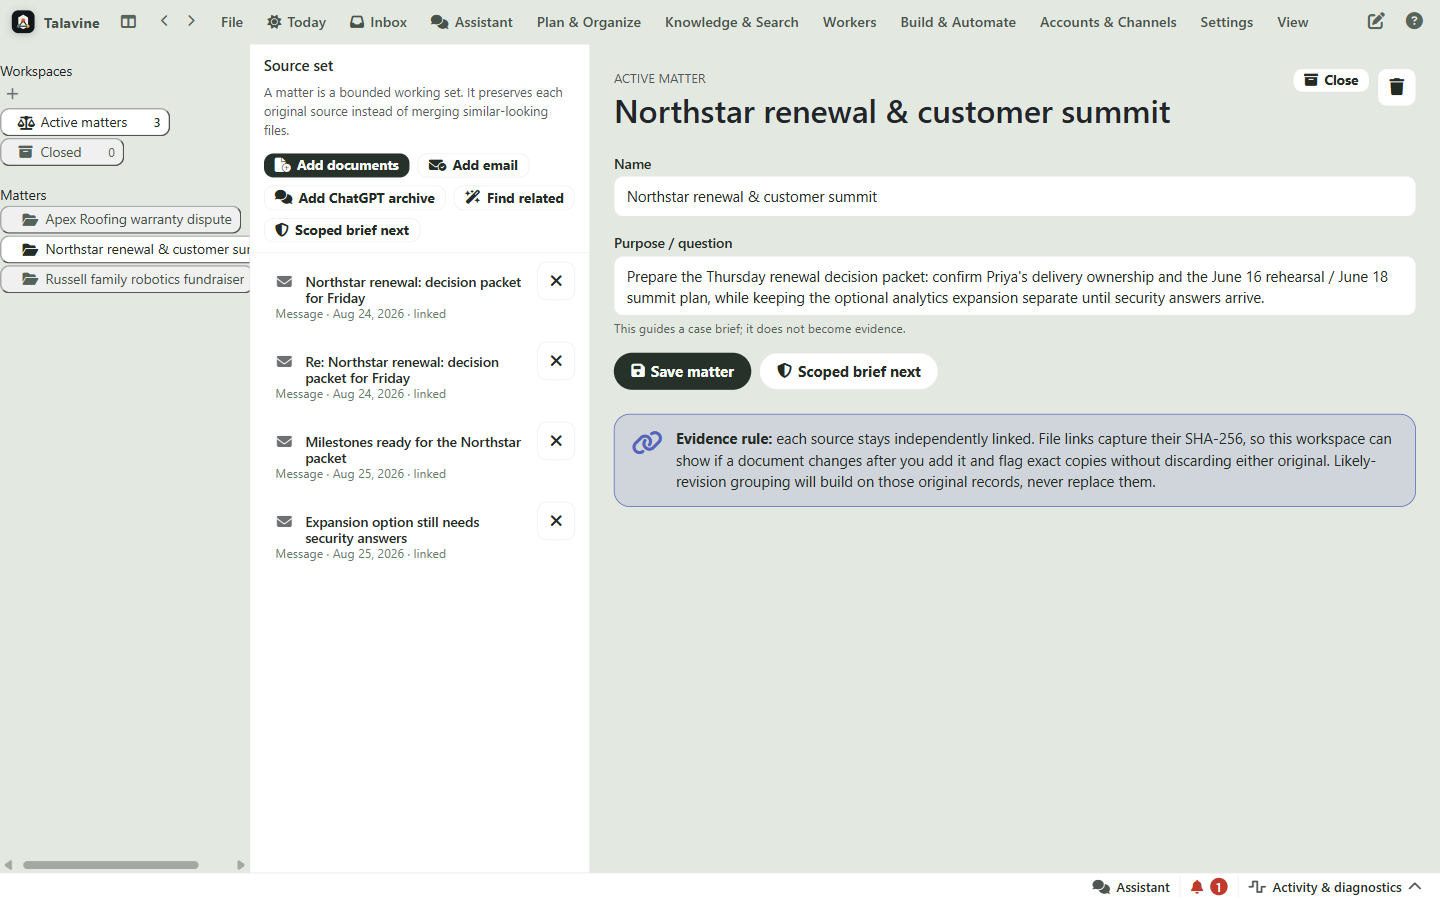
Task: Open the Russell family robotics fundraiser matter
Action: 126,279
